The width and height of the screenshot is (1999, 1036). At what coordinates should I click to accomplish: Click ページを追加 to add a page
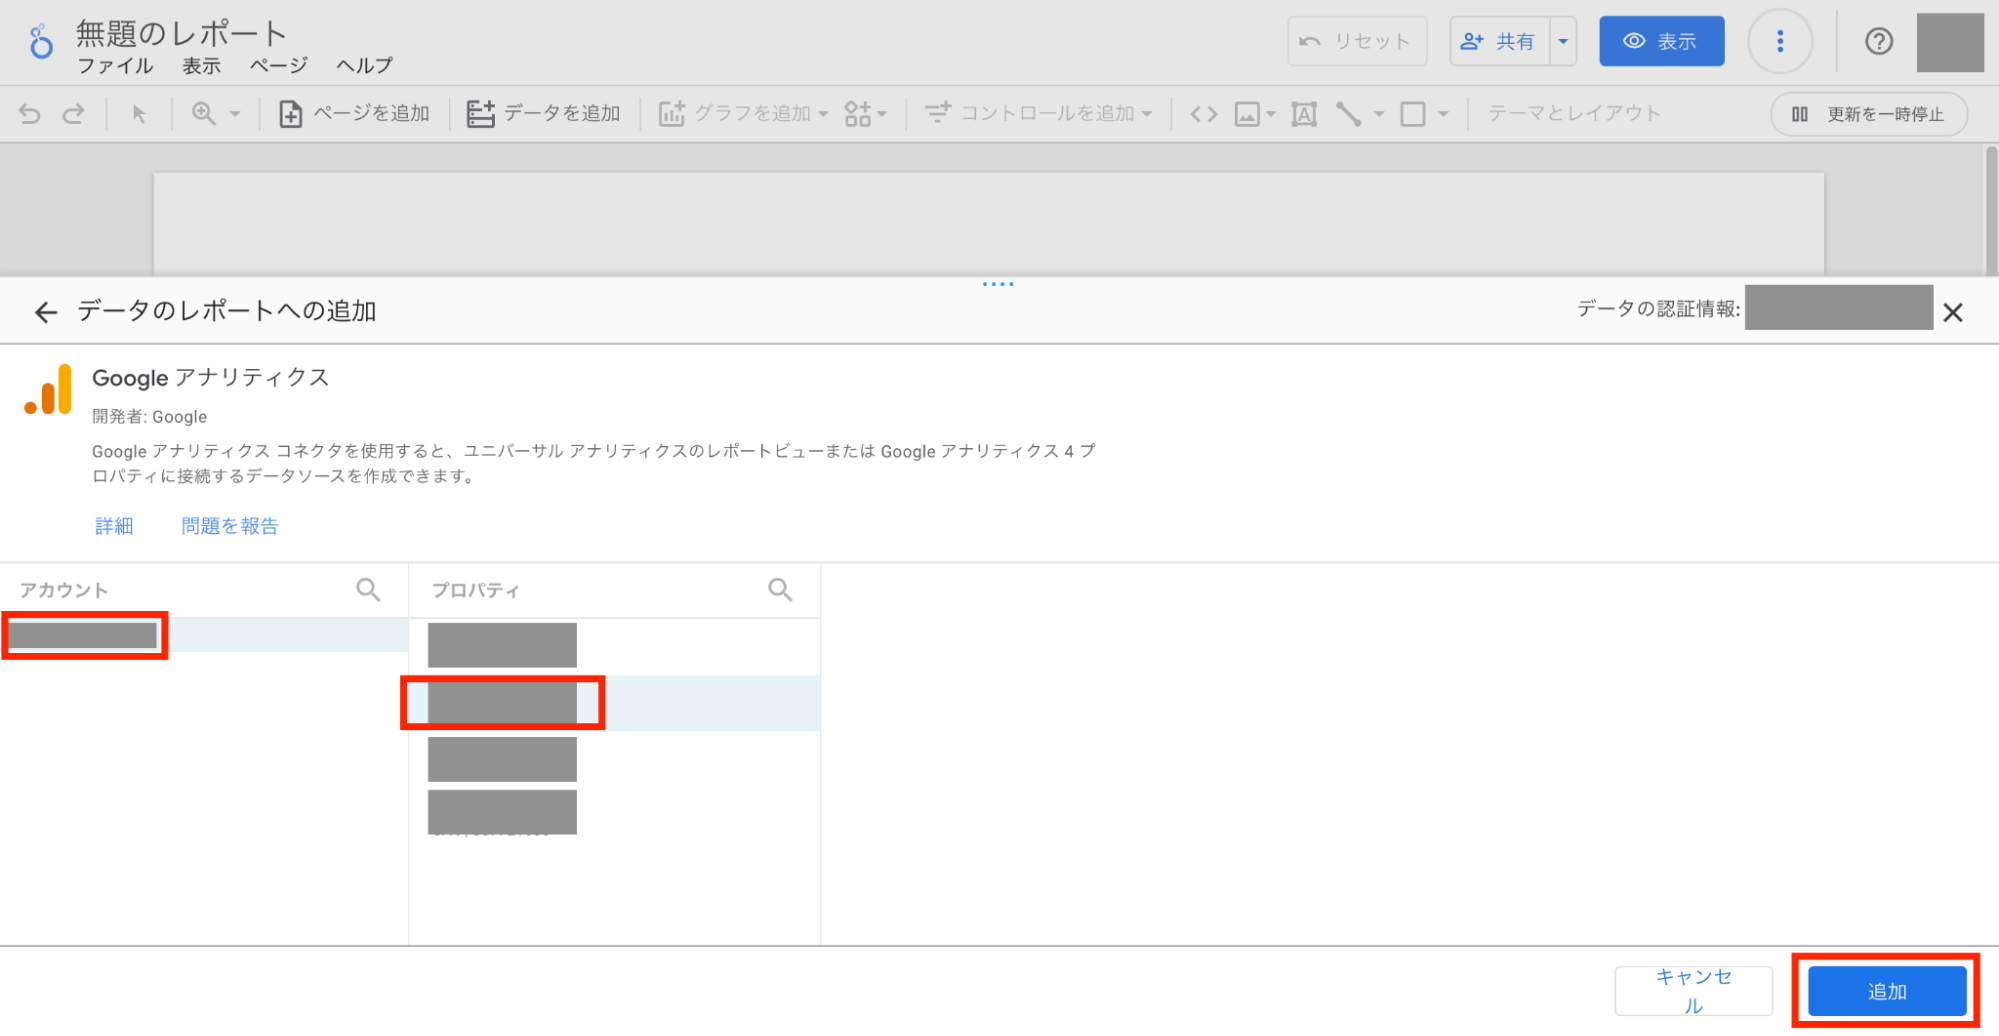point(354,114)
